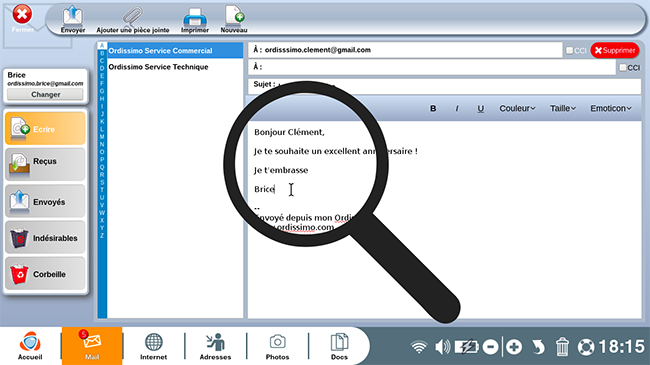Toggle underline formatting U

click(480, 108)
